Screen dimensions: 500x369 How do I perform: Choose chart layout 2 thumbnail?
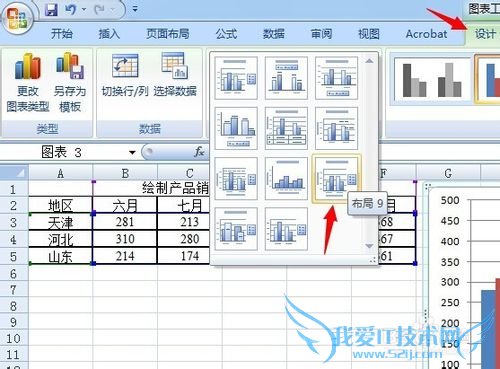click(286, 78)
